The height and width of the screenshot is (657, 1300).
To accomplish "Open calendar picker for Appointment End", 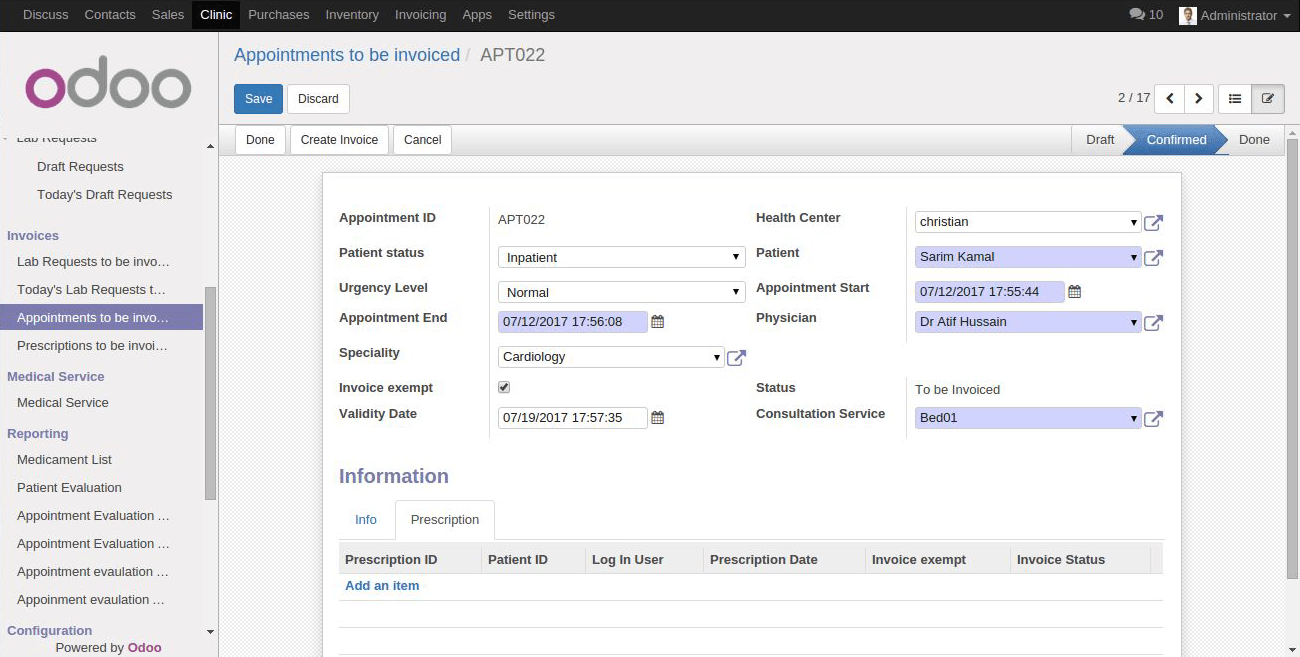I will pyautogui.click(x=658, y=322).
